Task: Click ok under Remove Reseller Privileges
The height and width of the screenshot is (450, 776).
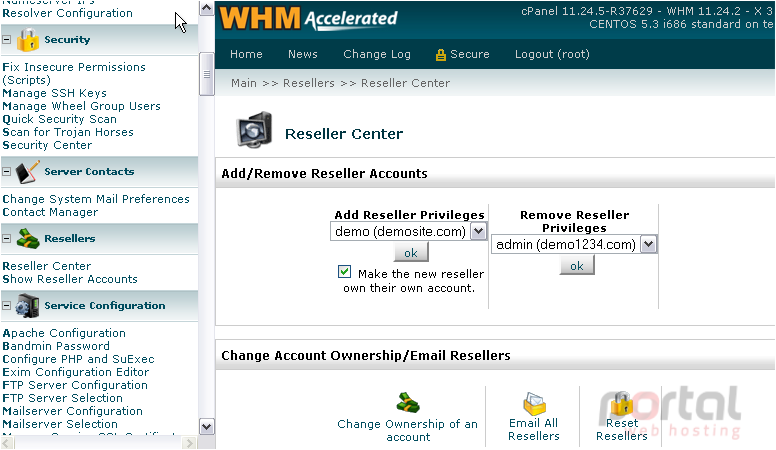Action: [x=577, y=266]
